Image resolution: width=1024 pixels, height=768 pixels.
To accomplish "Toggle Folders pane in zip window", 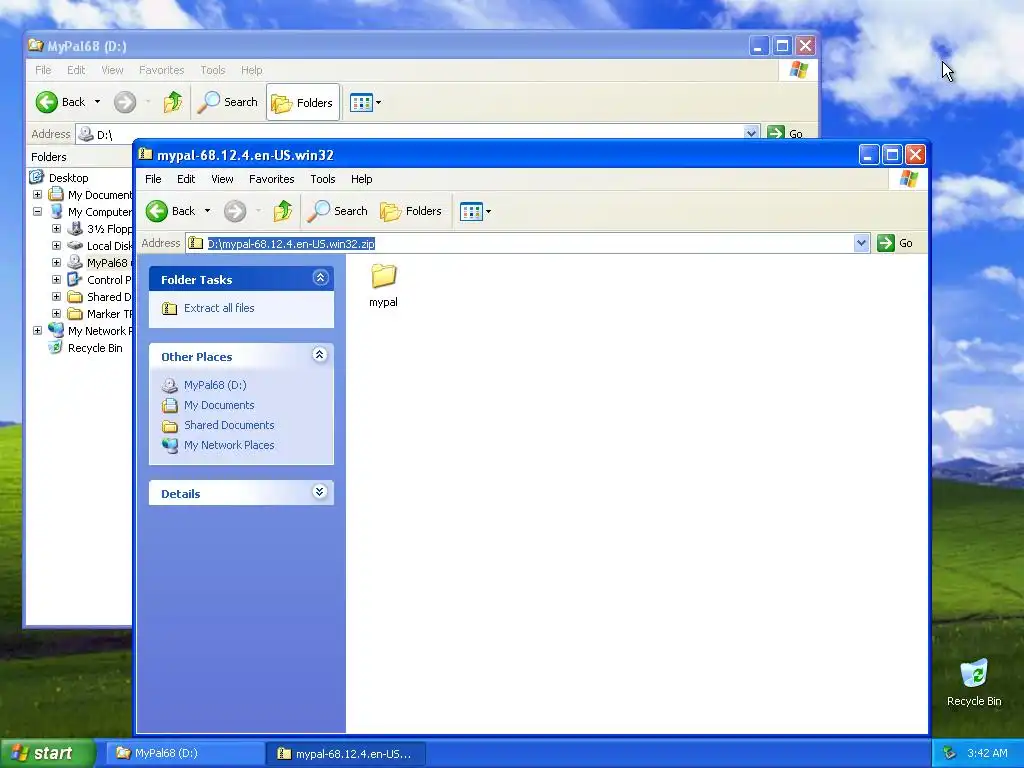I will 411,211.
